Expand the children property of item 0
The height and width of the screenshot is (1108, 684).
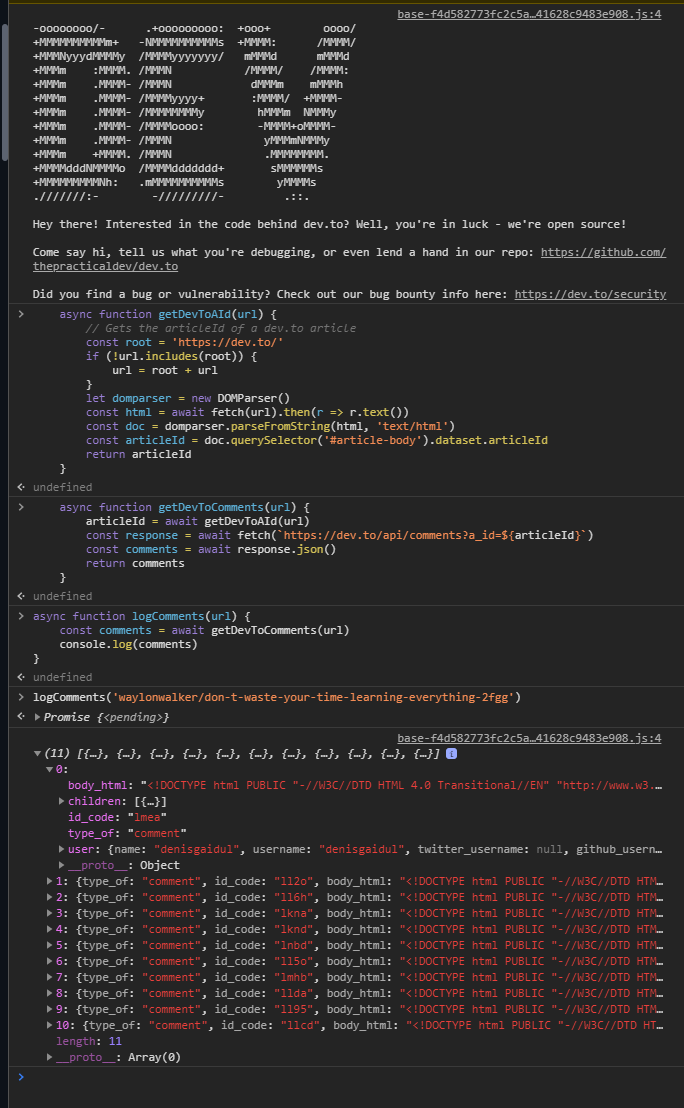point(62,801)
